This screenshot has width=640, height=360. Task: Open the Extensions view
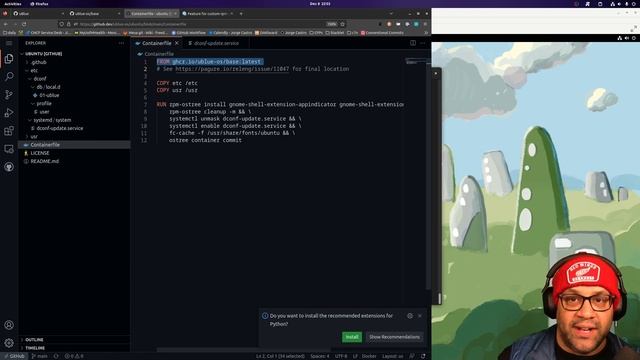(x=9, y=131)
